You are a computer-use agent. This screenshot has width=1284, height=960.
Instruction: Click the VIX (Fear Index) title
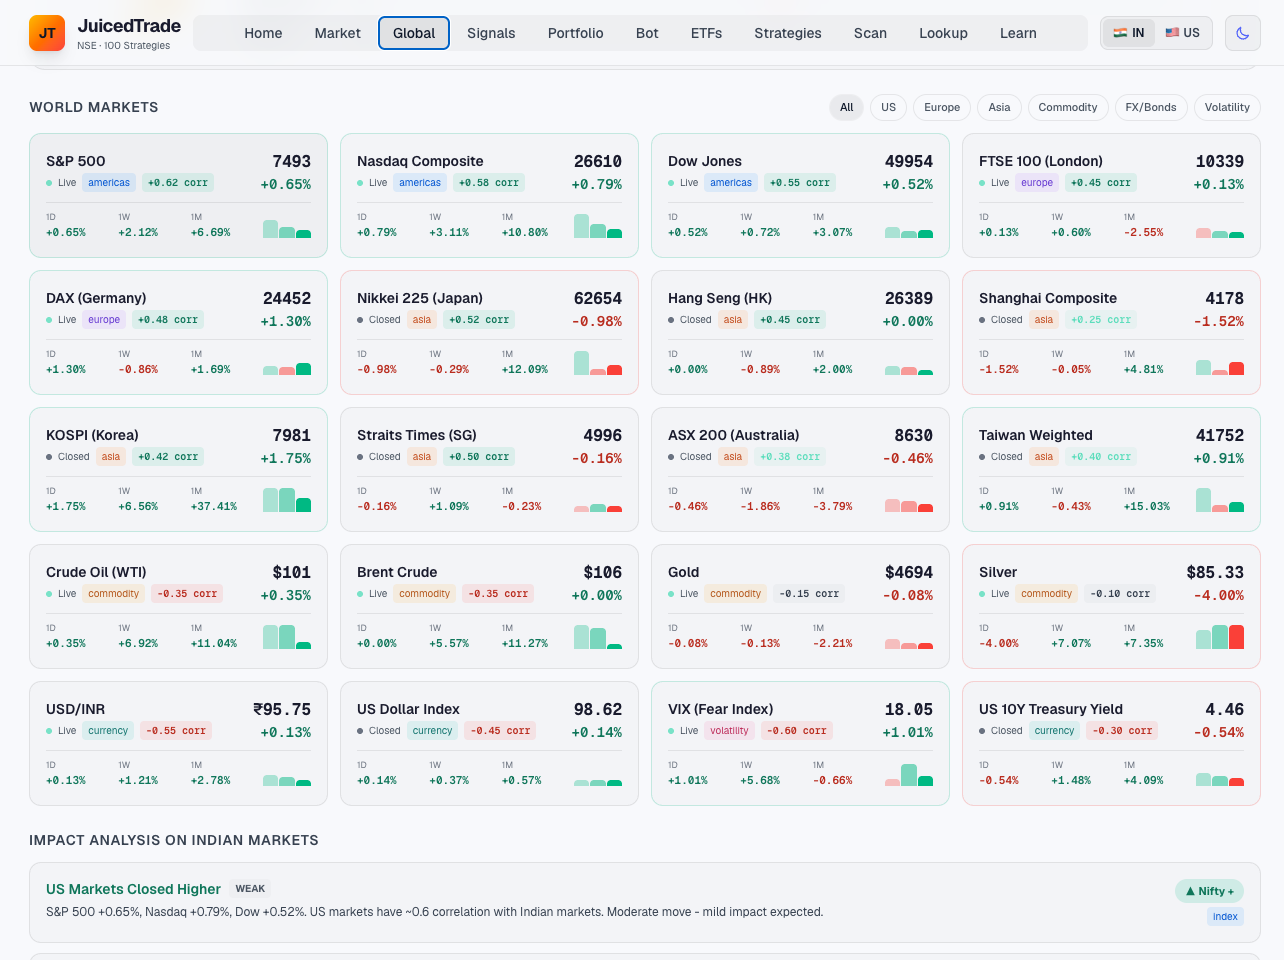[721, 709]
